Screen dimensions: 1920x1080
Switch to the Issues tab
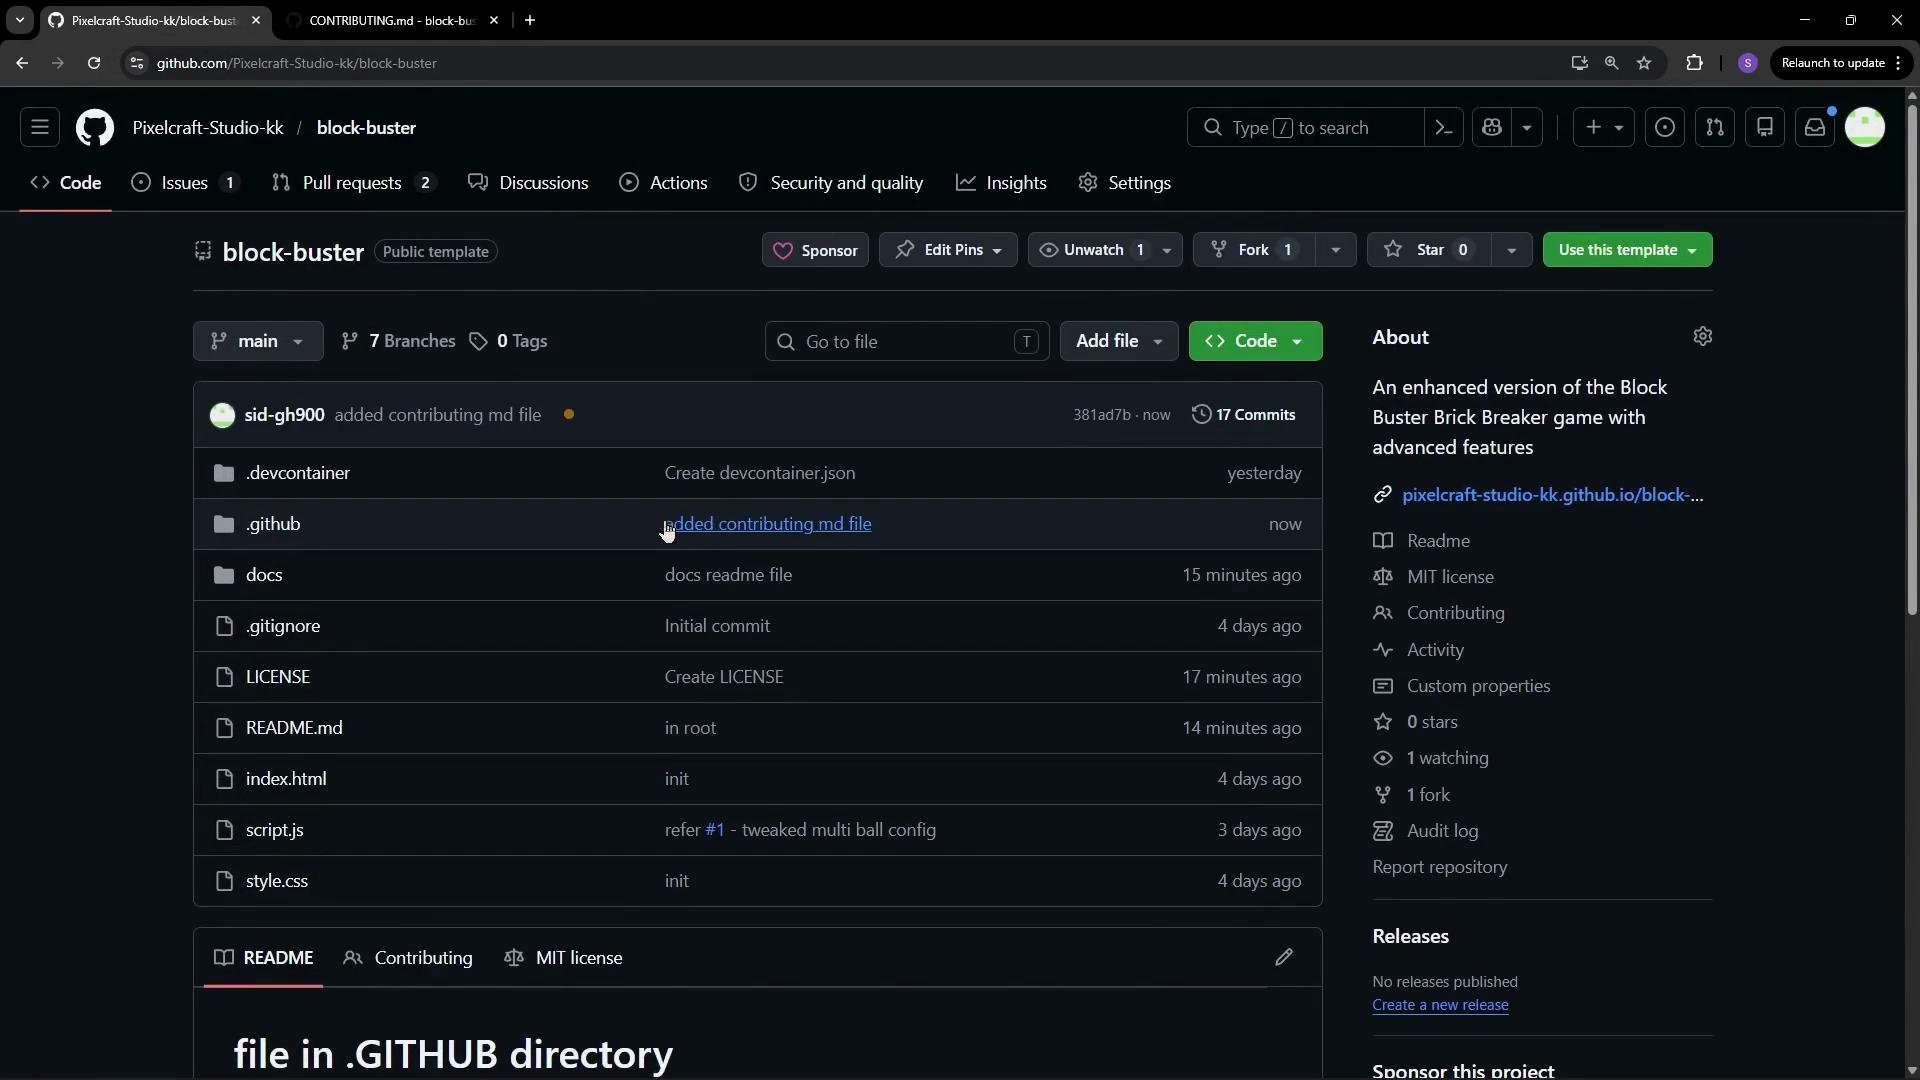pos(186,183)
